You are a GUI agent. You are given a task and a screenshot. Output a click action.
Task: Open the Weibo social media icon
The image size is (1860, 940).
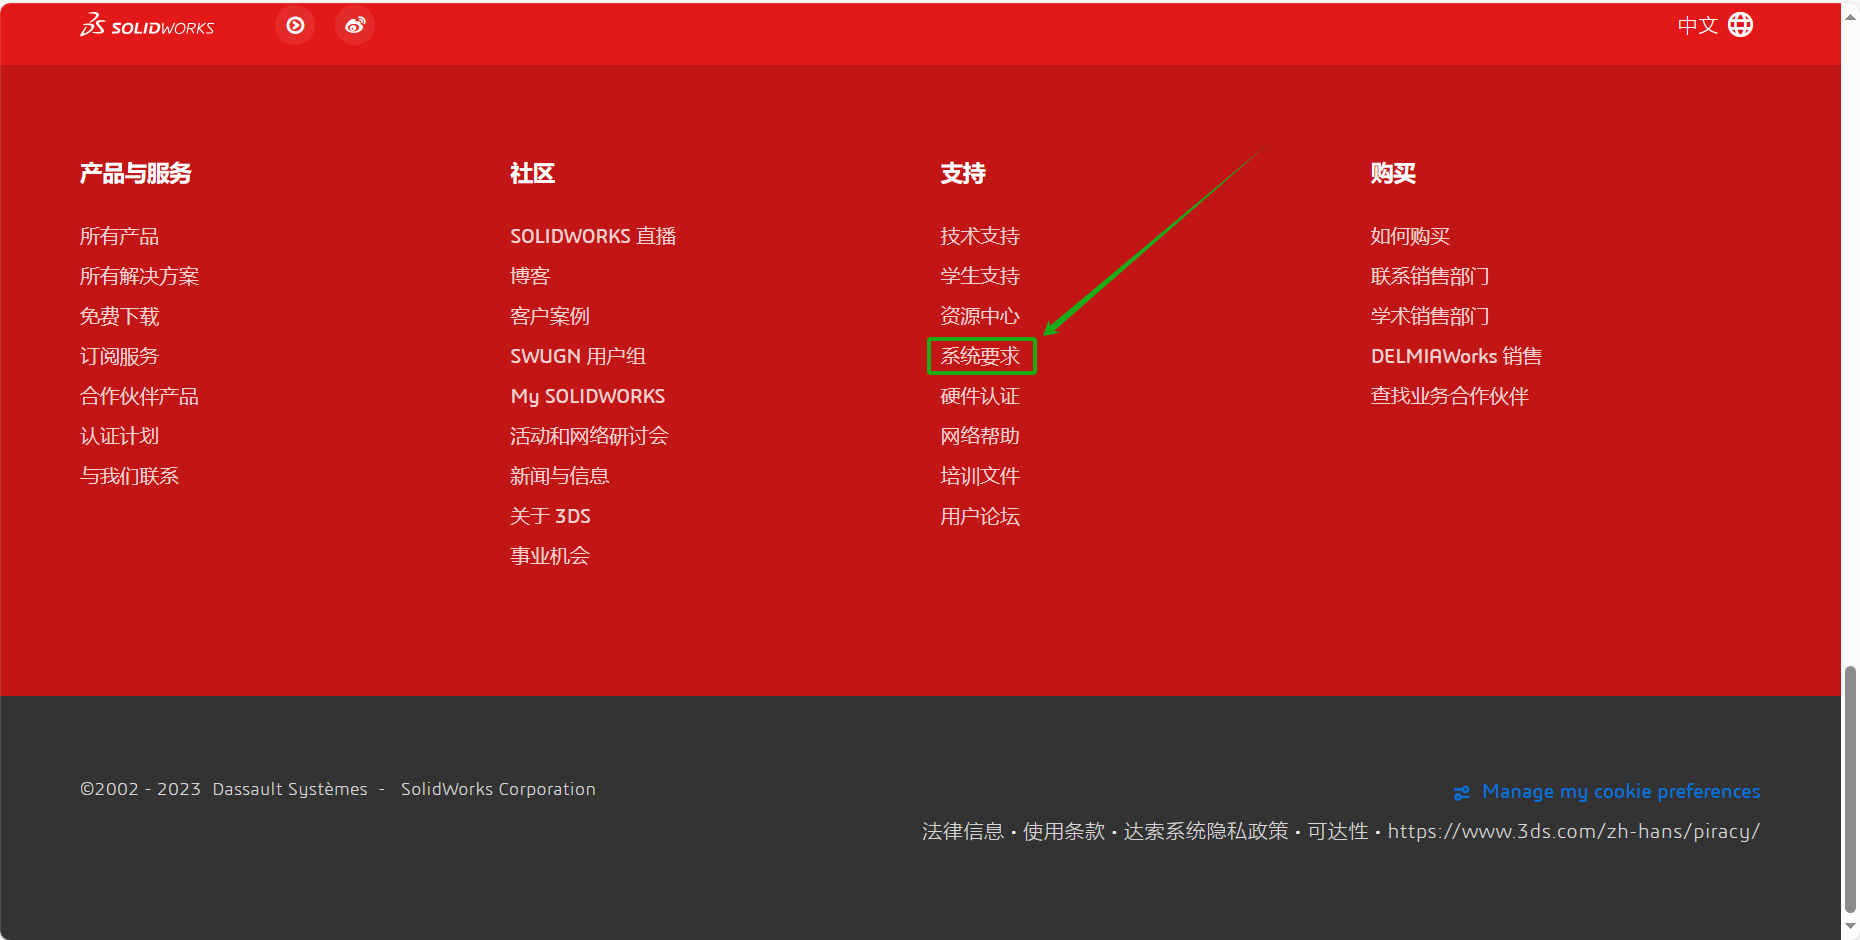355,25
